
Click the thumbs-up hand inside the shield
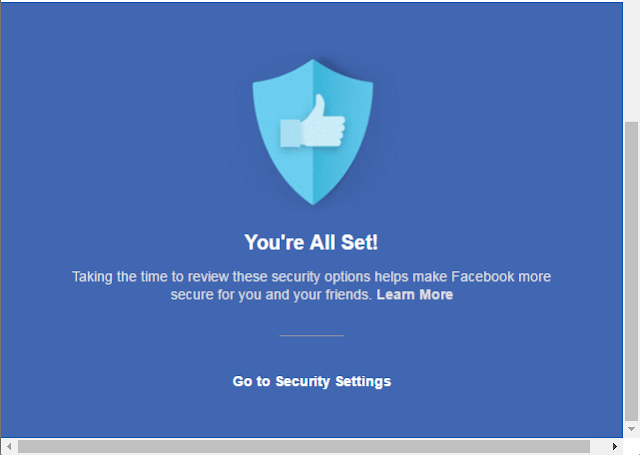pos(313,122)
